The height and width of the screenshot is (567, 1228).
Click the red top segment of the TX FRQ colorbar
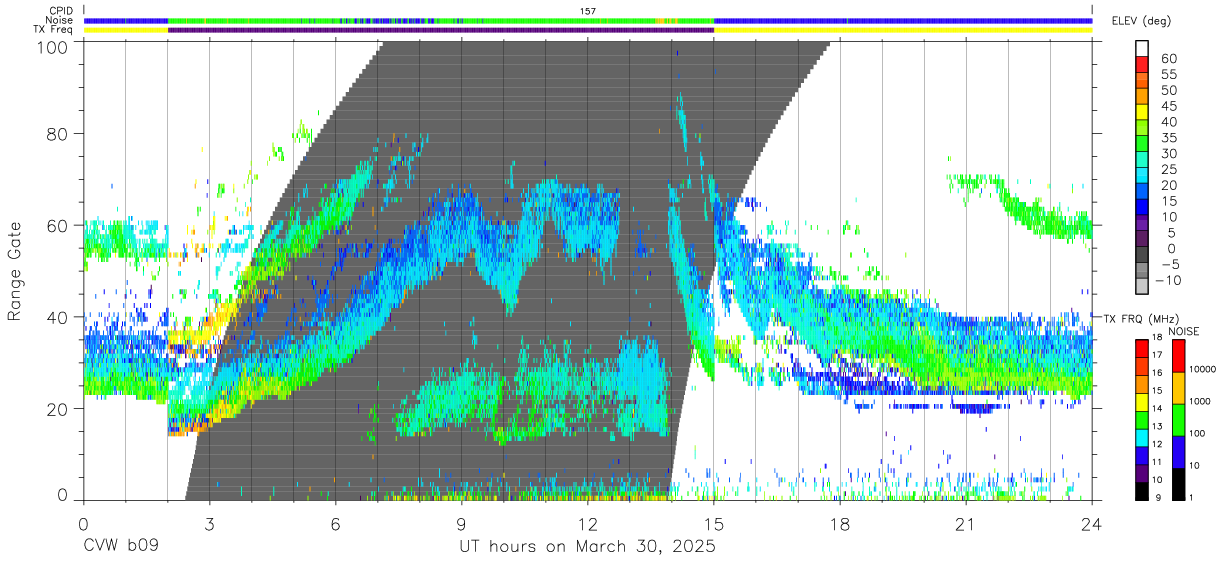(x=1142, y=347)
